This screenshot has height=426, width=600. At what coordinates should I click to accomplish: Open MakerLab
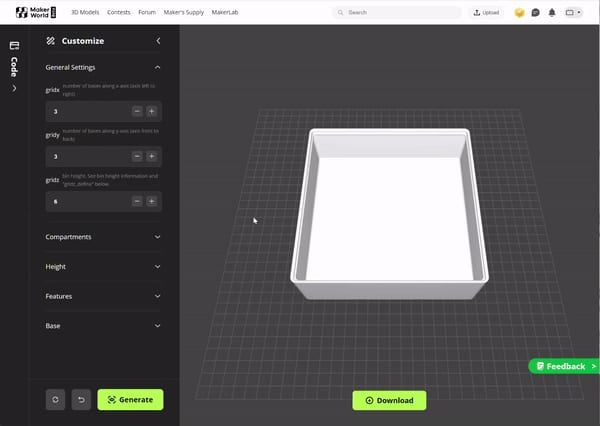225,12
